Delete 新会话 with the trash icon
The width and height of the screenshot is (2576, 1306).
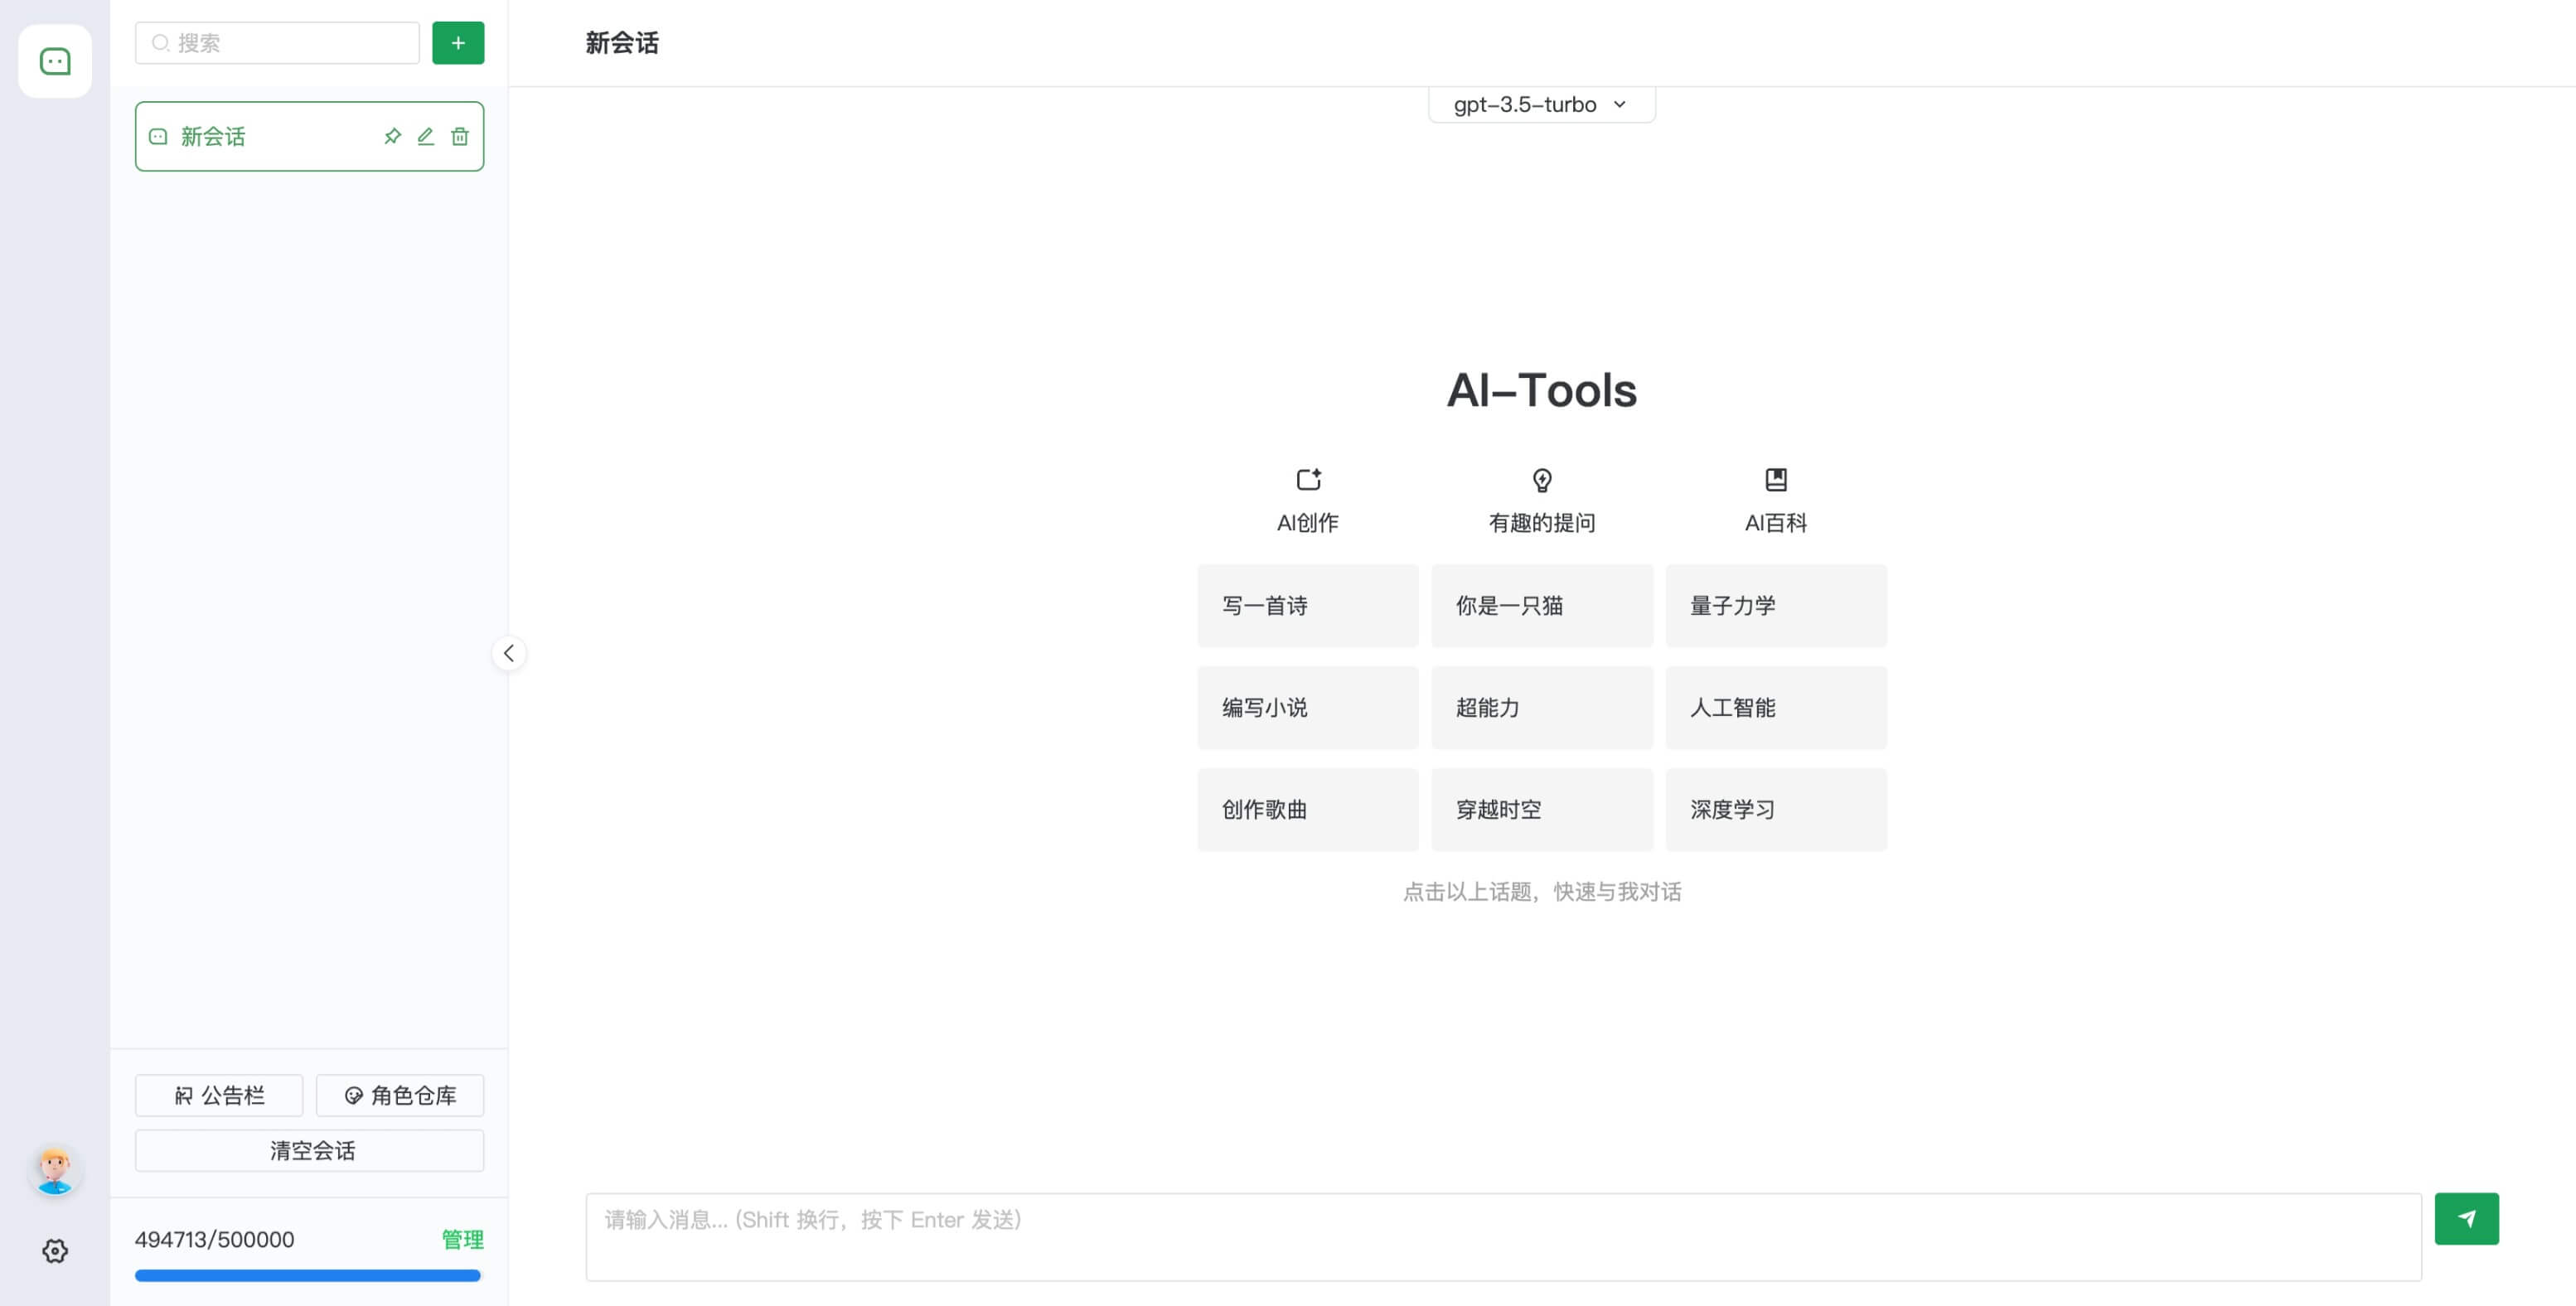coord(460,136)
